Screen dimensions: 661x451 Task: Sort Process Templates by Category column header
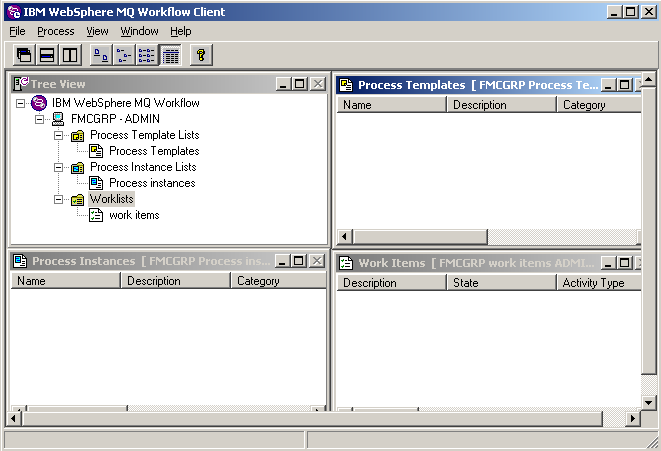[x=599, y=105]
